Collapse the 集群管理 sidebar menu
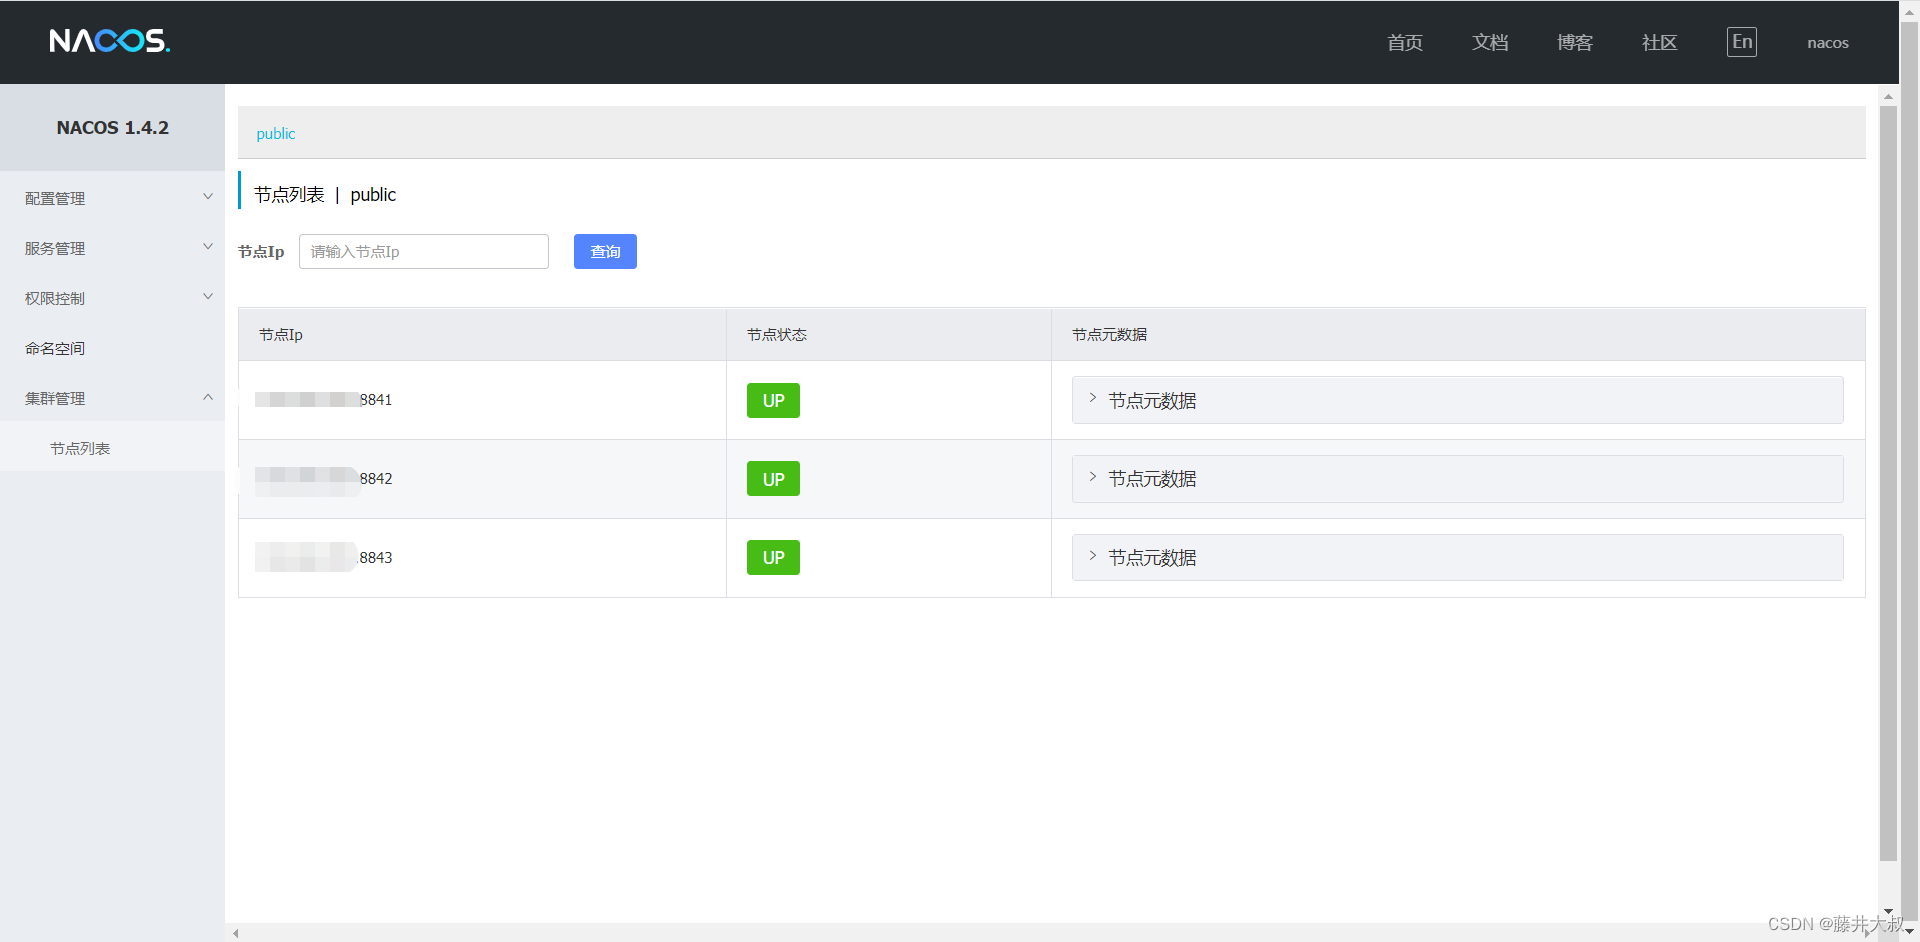Viewport: 1920px width, 942px height. 112,398
